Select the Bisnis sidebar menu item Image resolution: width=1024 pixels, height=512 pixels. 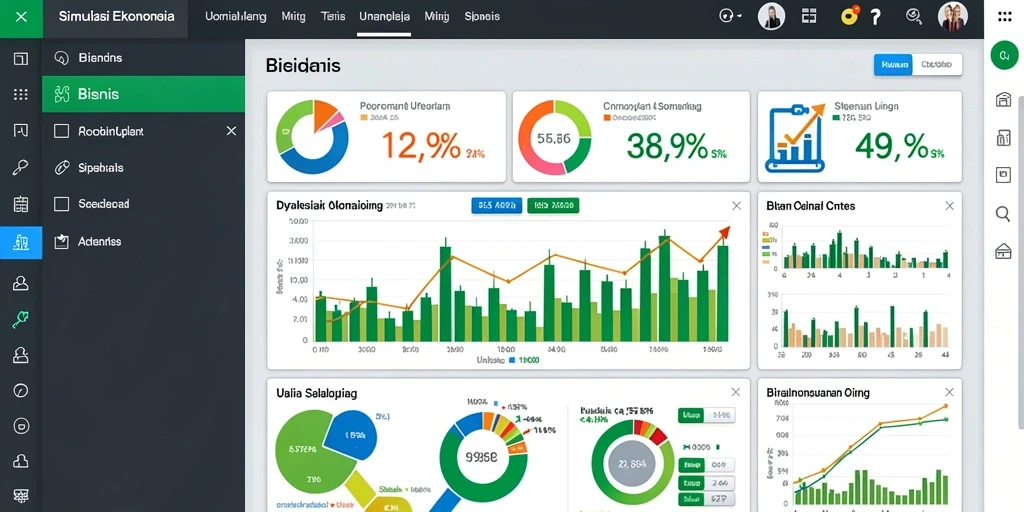[x=144, y=94]
